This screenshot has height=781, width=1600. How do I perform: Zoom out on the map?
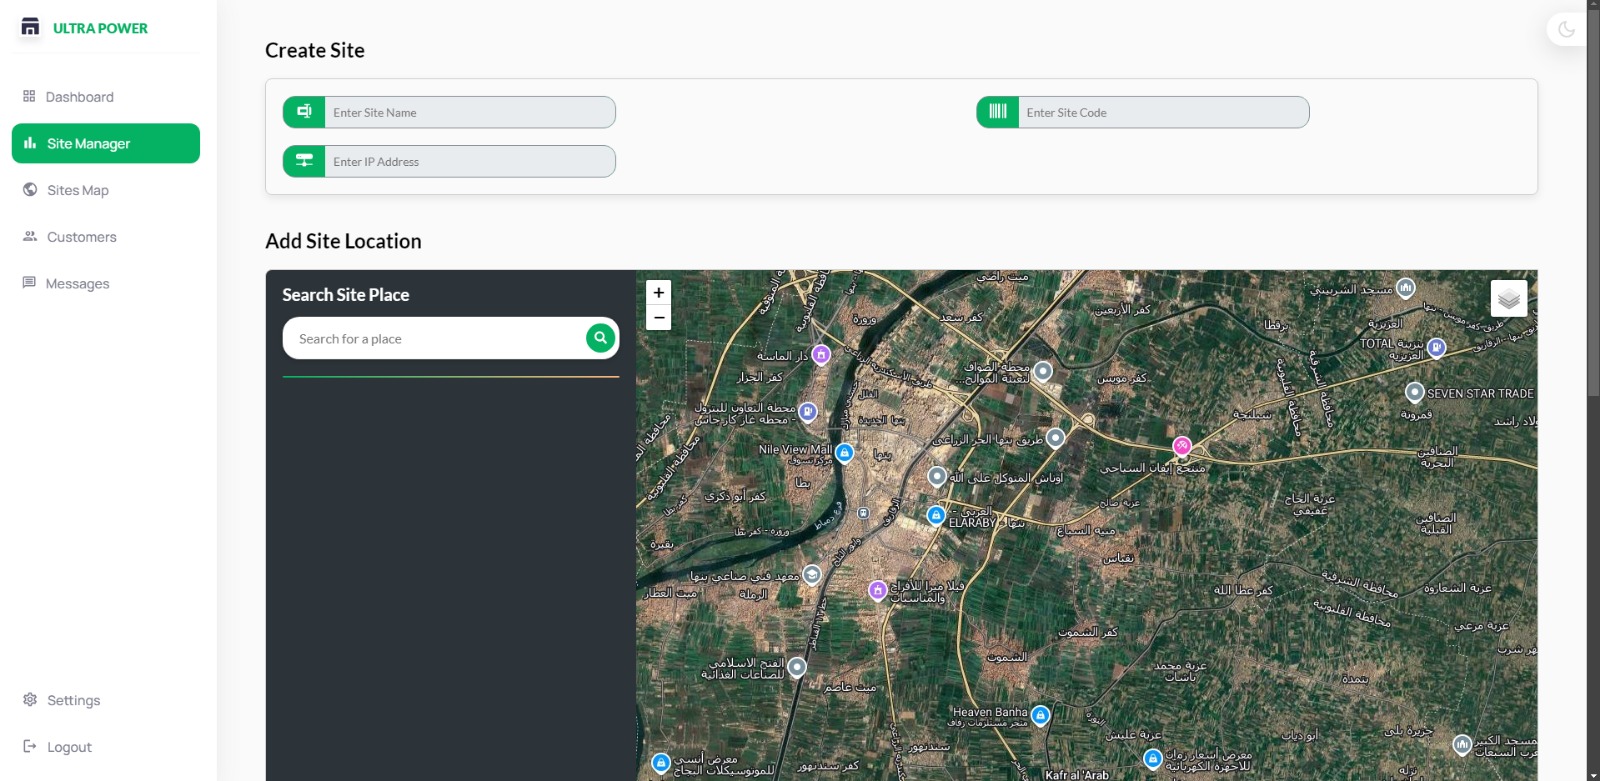pyautogui.click(x=659, y=318)
